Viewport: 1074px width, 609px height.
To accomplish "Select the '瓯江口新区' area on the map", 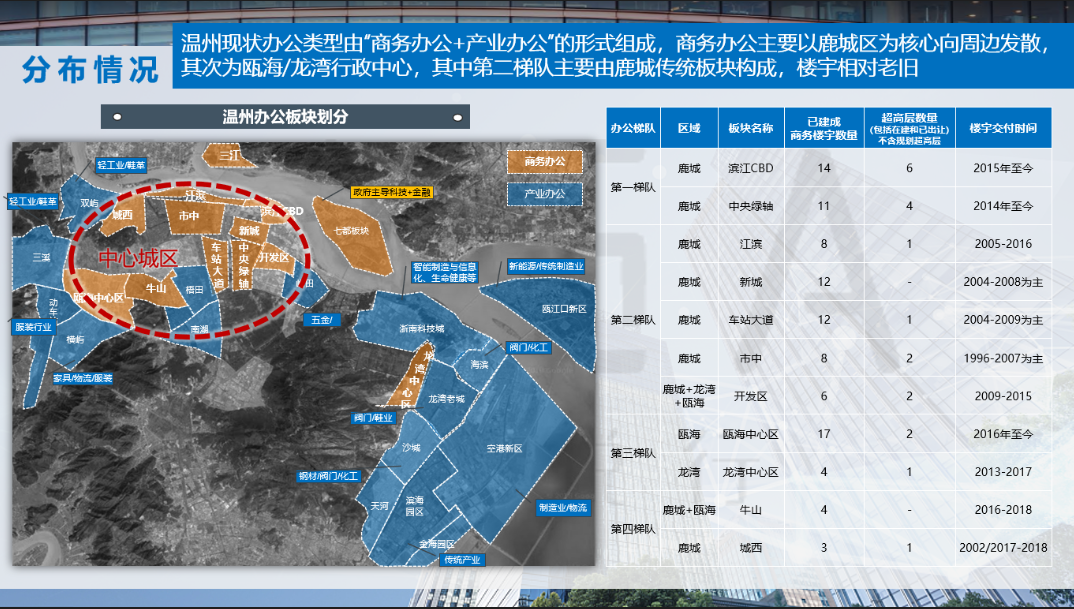I will click(x=564, y=309).
